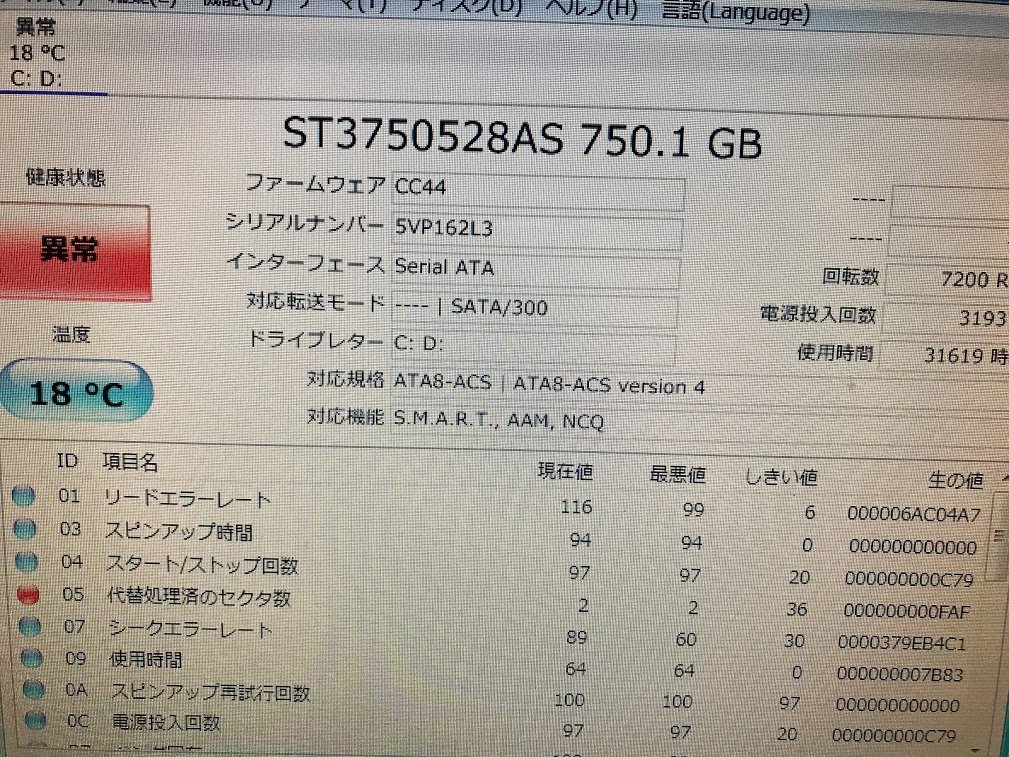Screen dimensions: 1009x757
Task: Click the blue status icon for row 09
Action: coord(32,658)
